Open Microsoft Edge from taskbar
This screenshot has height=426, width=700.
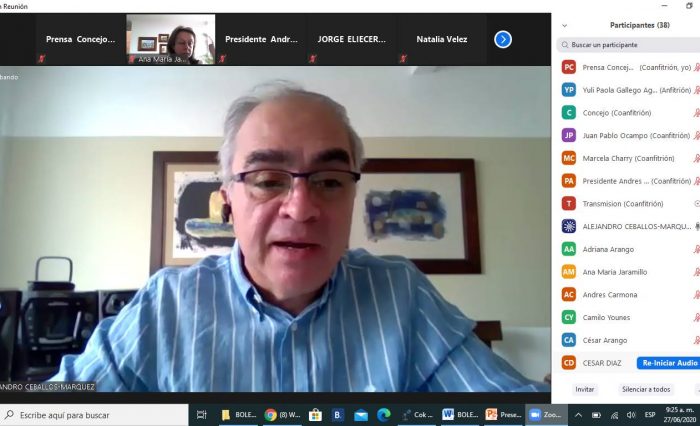(x=383, y=414)
